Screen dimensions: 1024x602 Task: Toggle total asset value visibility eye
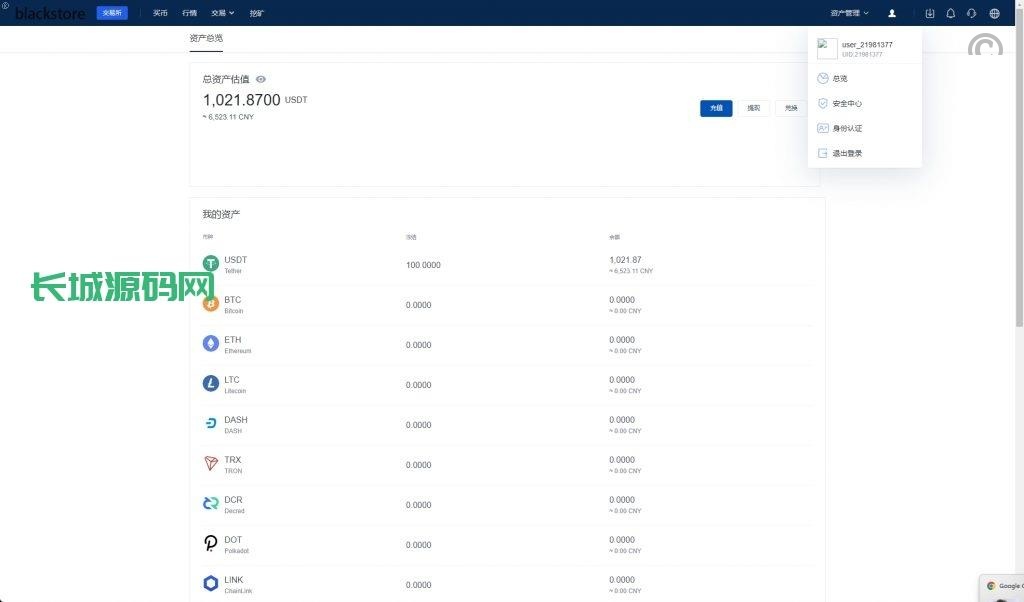pyautogui.click(x=261, y=79)
